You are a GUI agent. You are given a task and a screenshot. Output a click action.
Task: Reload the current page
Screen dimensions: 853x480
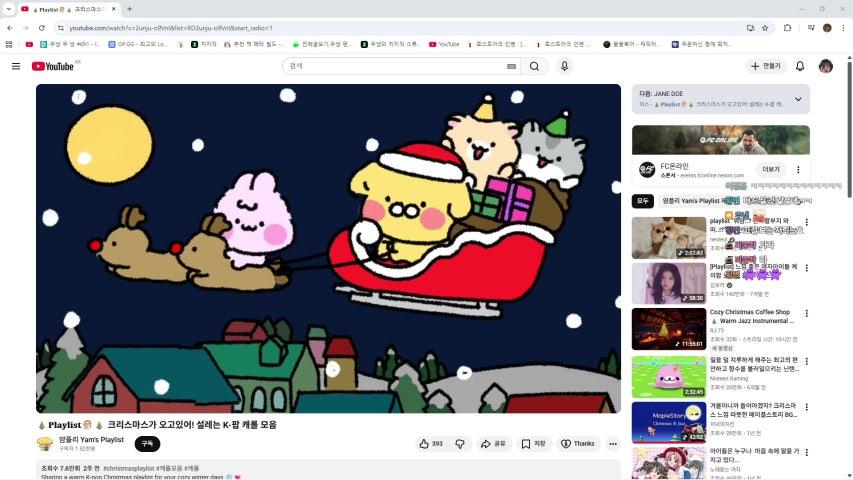[42, 28]
